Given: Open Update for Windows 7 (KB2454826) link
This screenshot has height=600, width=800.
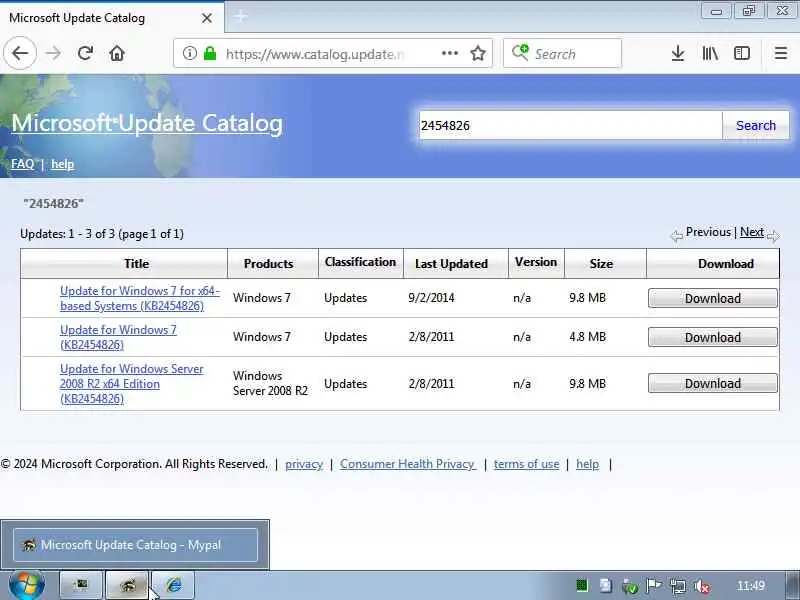Looking at the screenshot, I should coord(118,337).
